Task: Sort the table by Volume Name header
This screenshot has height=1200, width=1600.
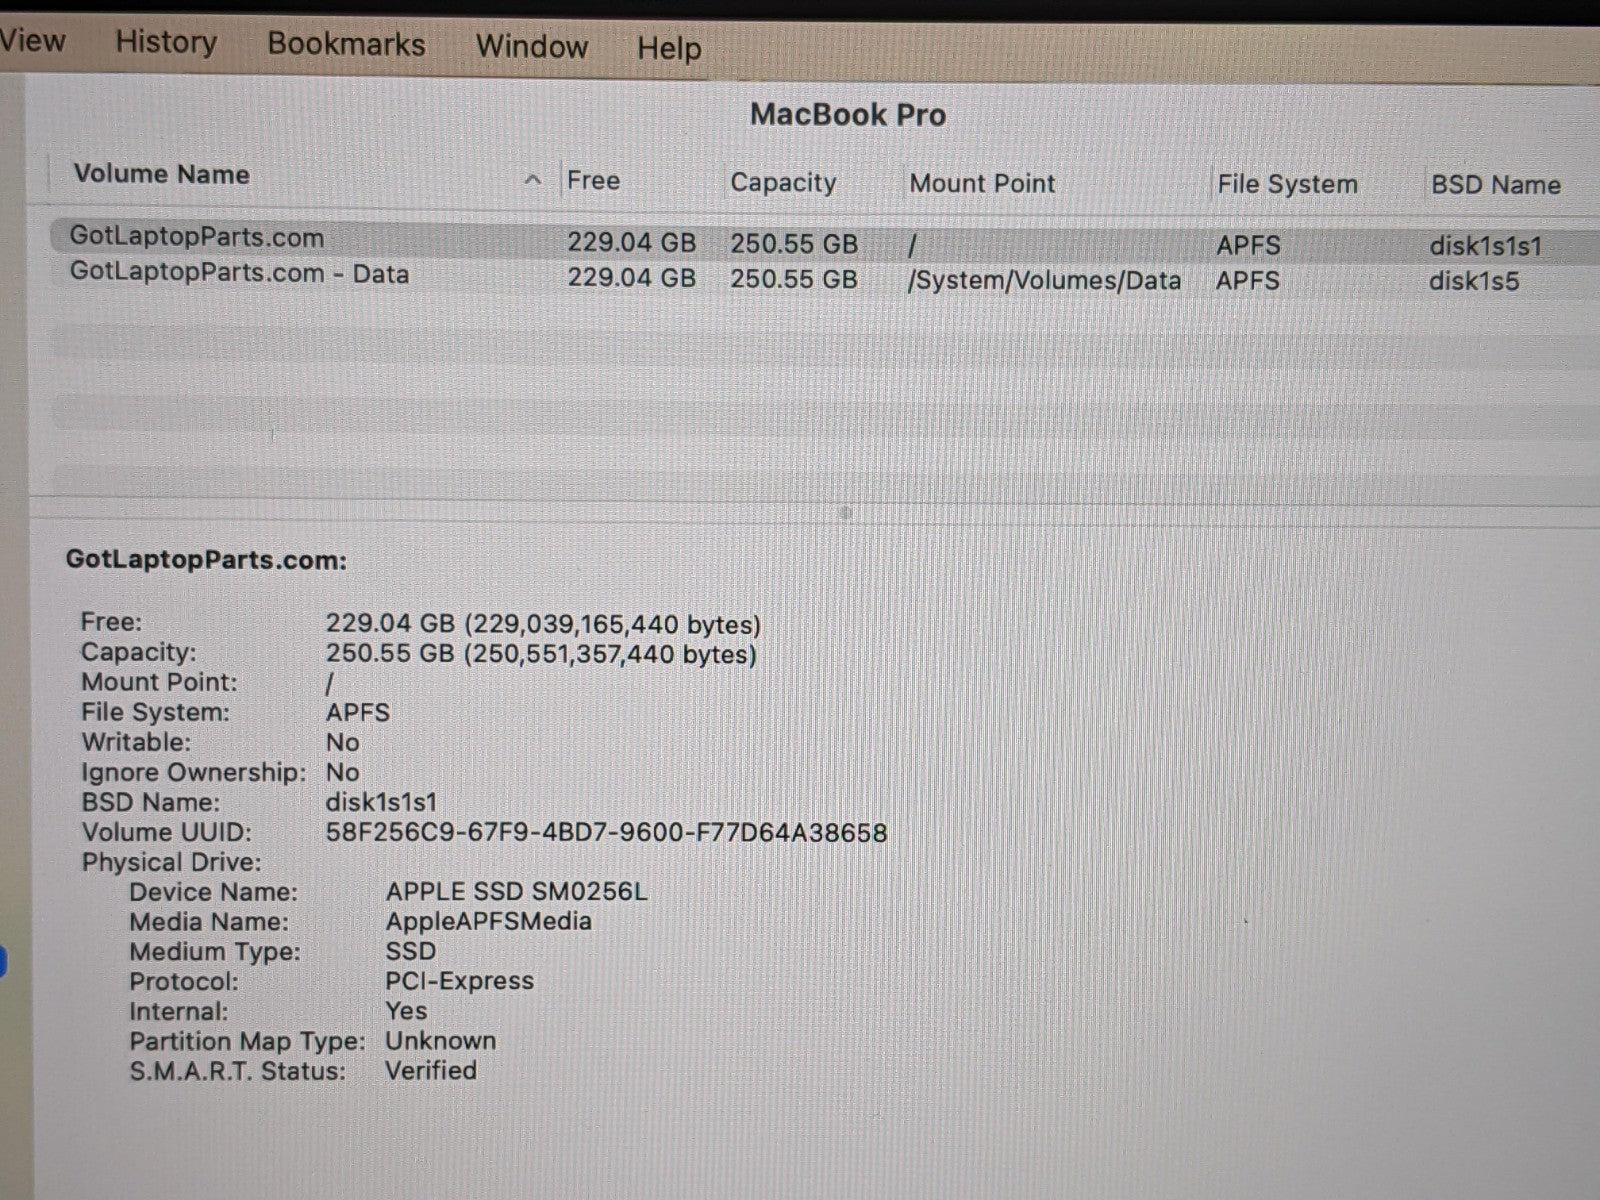Action: tap(162, 174)
